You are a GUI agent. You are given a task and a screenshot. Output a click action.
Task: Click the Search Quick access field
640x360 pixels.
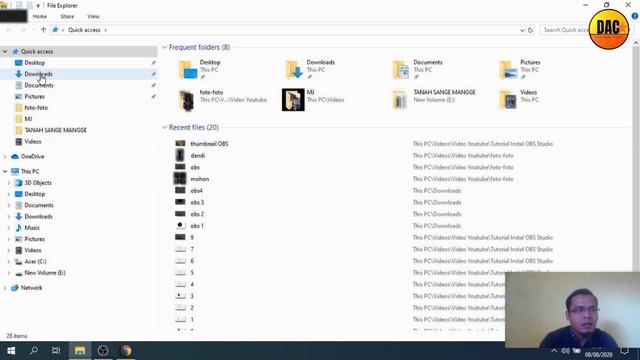(x=565, y=30)
